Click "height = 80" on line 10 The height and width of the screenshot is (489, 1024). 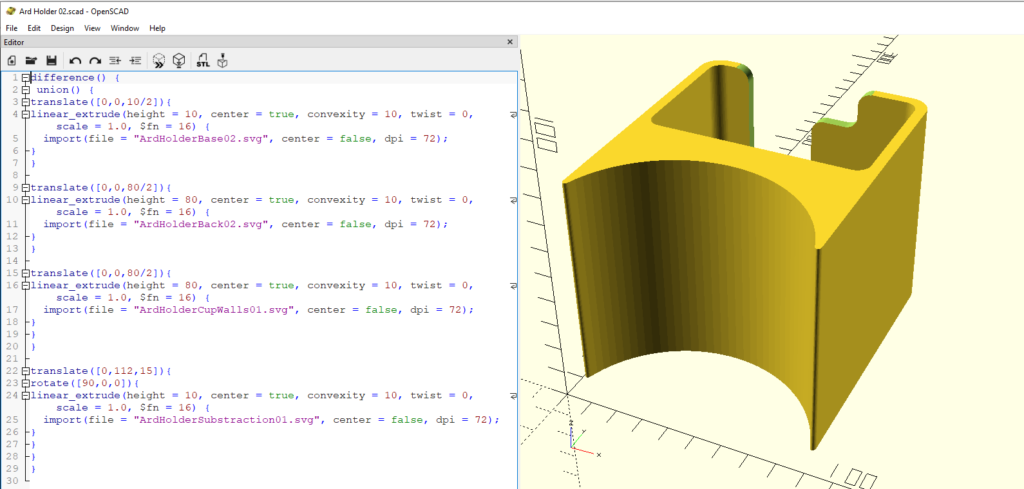click(x=163, y=200)
